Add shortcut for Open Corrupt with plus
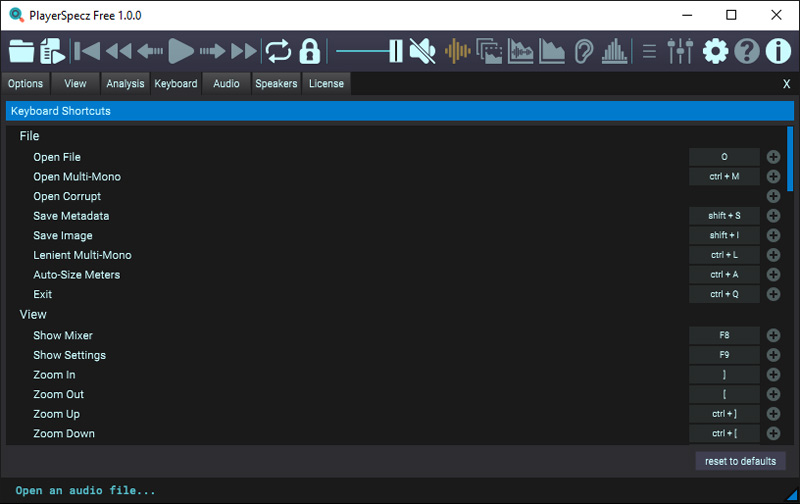 tap(773, 196)
